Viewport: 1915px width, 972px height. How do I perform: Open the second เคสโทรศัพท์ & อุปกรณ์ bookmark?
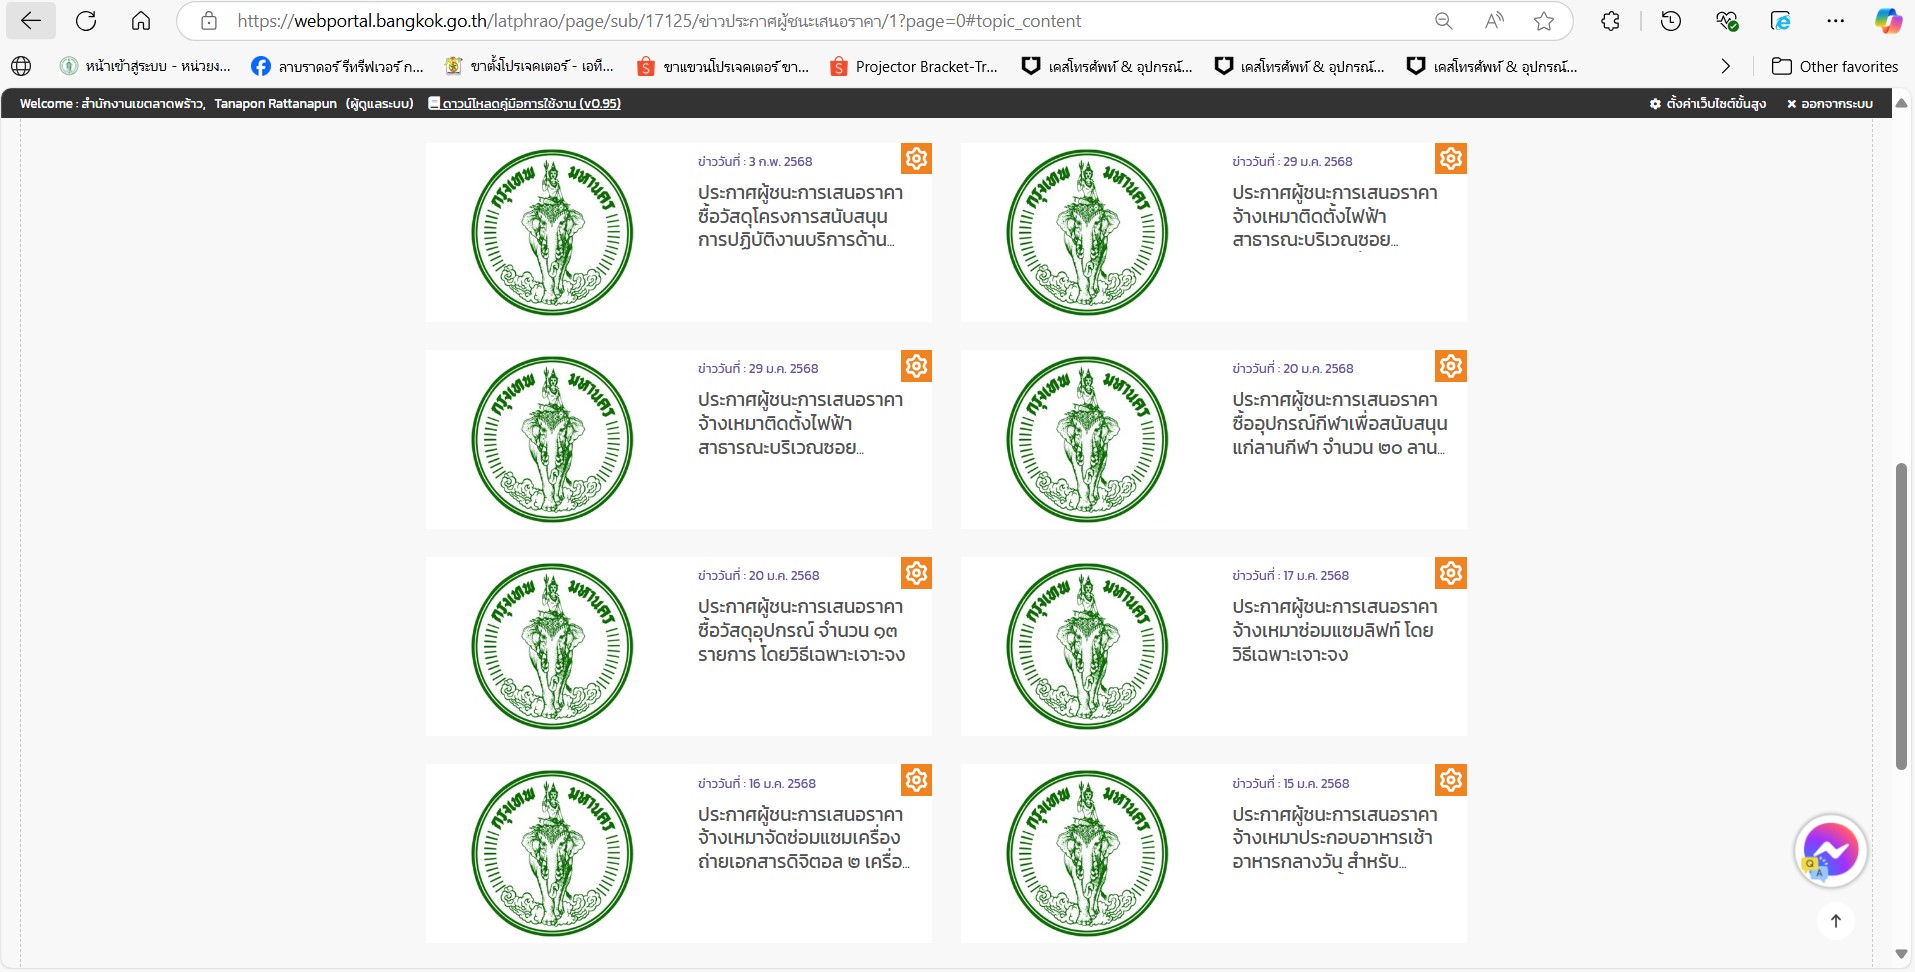1300,66
